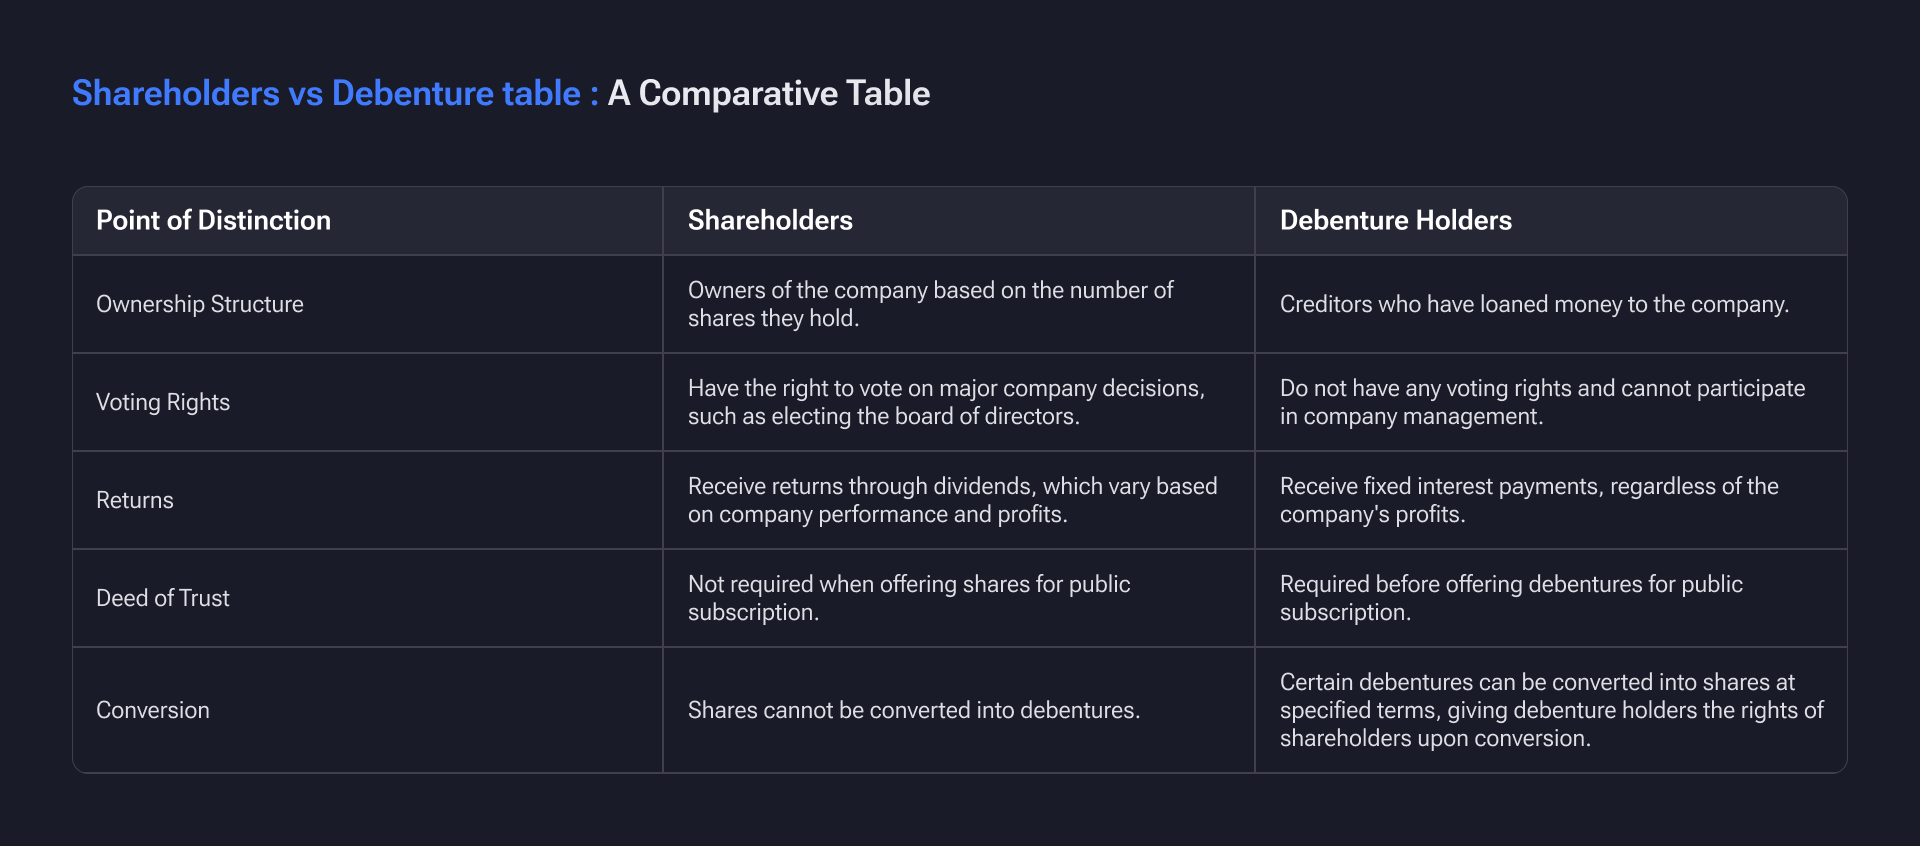This screenshot has width=1920, height=846.
Task: Select the "Point of Distinction" column header
Action: [x=213, y=221]
